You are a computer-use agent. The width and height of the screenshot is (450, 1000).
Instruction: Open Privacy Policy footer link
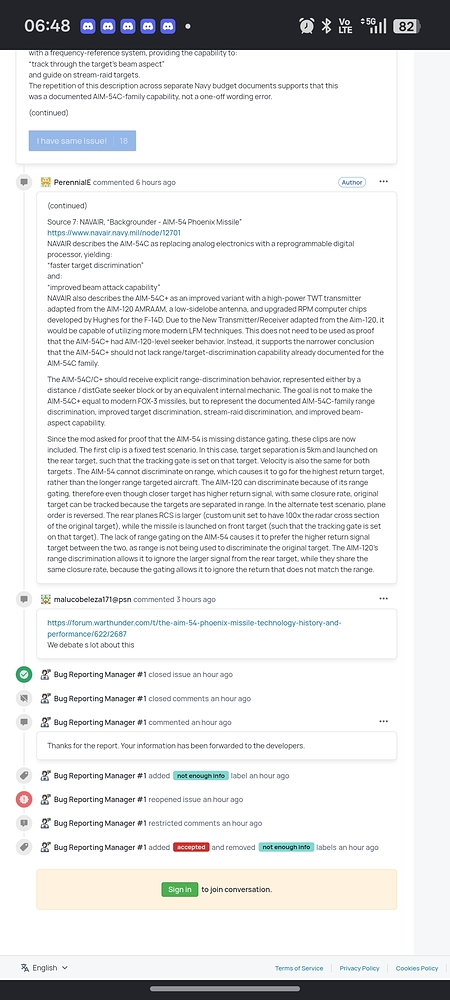(359, 968)
